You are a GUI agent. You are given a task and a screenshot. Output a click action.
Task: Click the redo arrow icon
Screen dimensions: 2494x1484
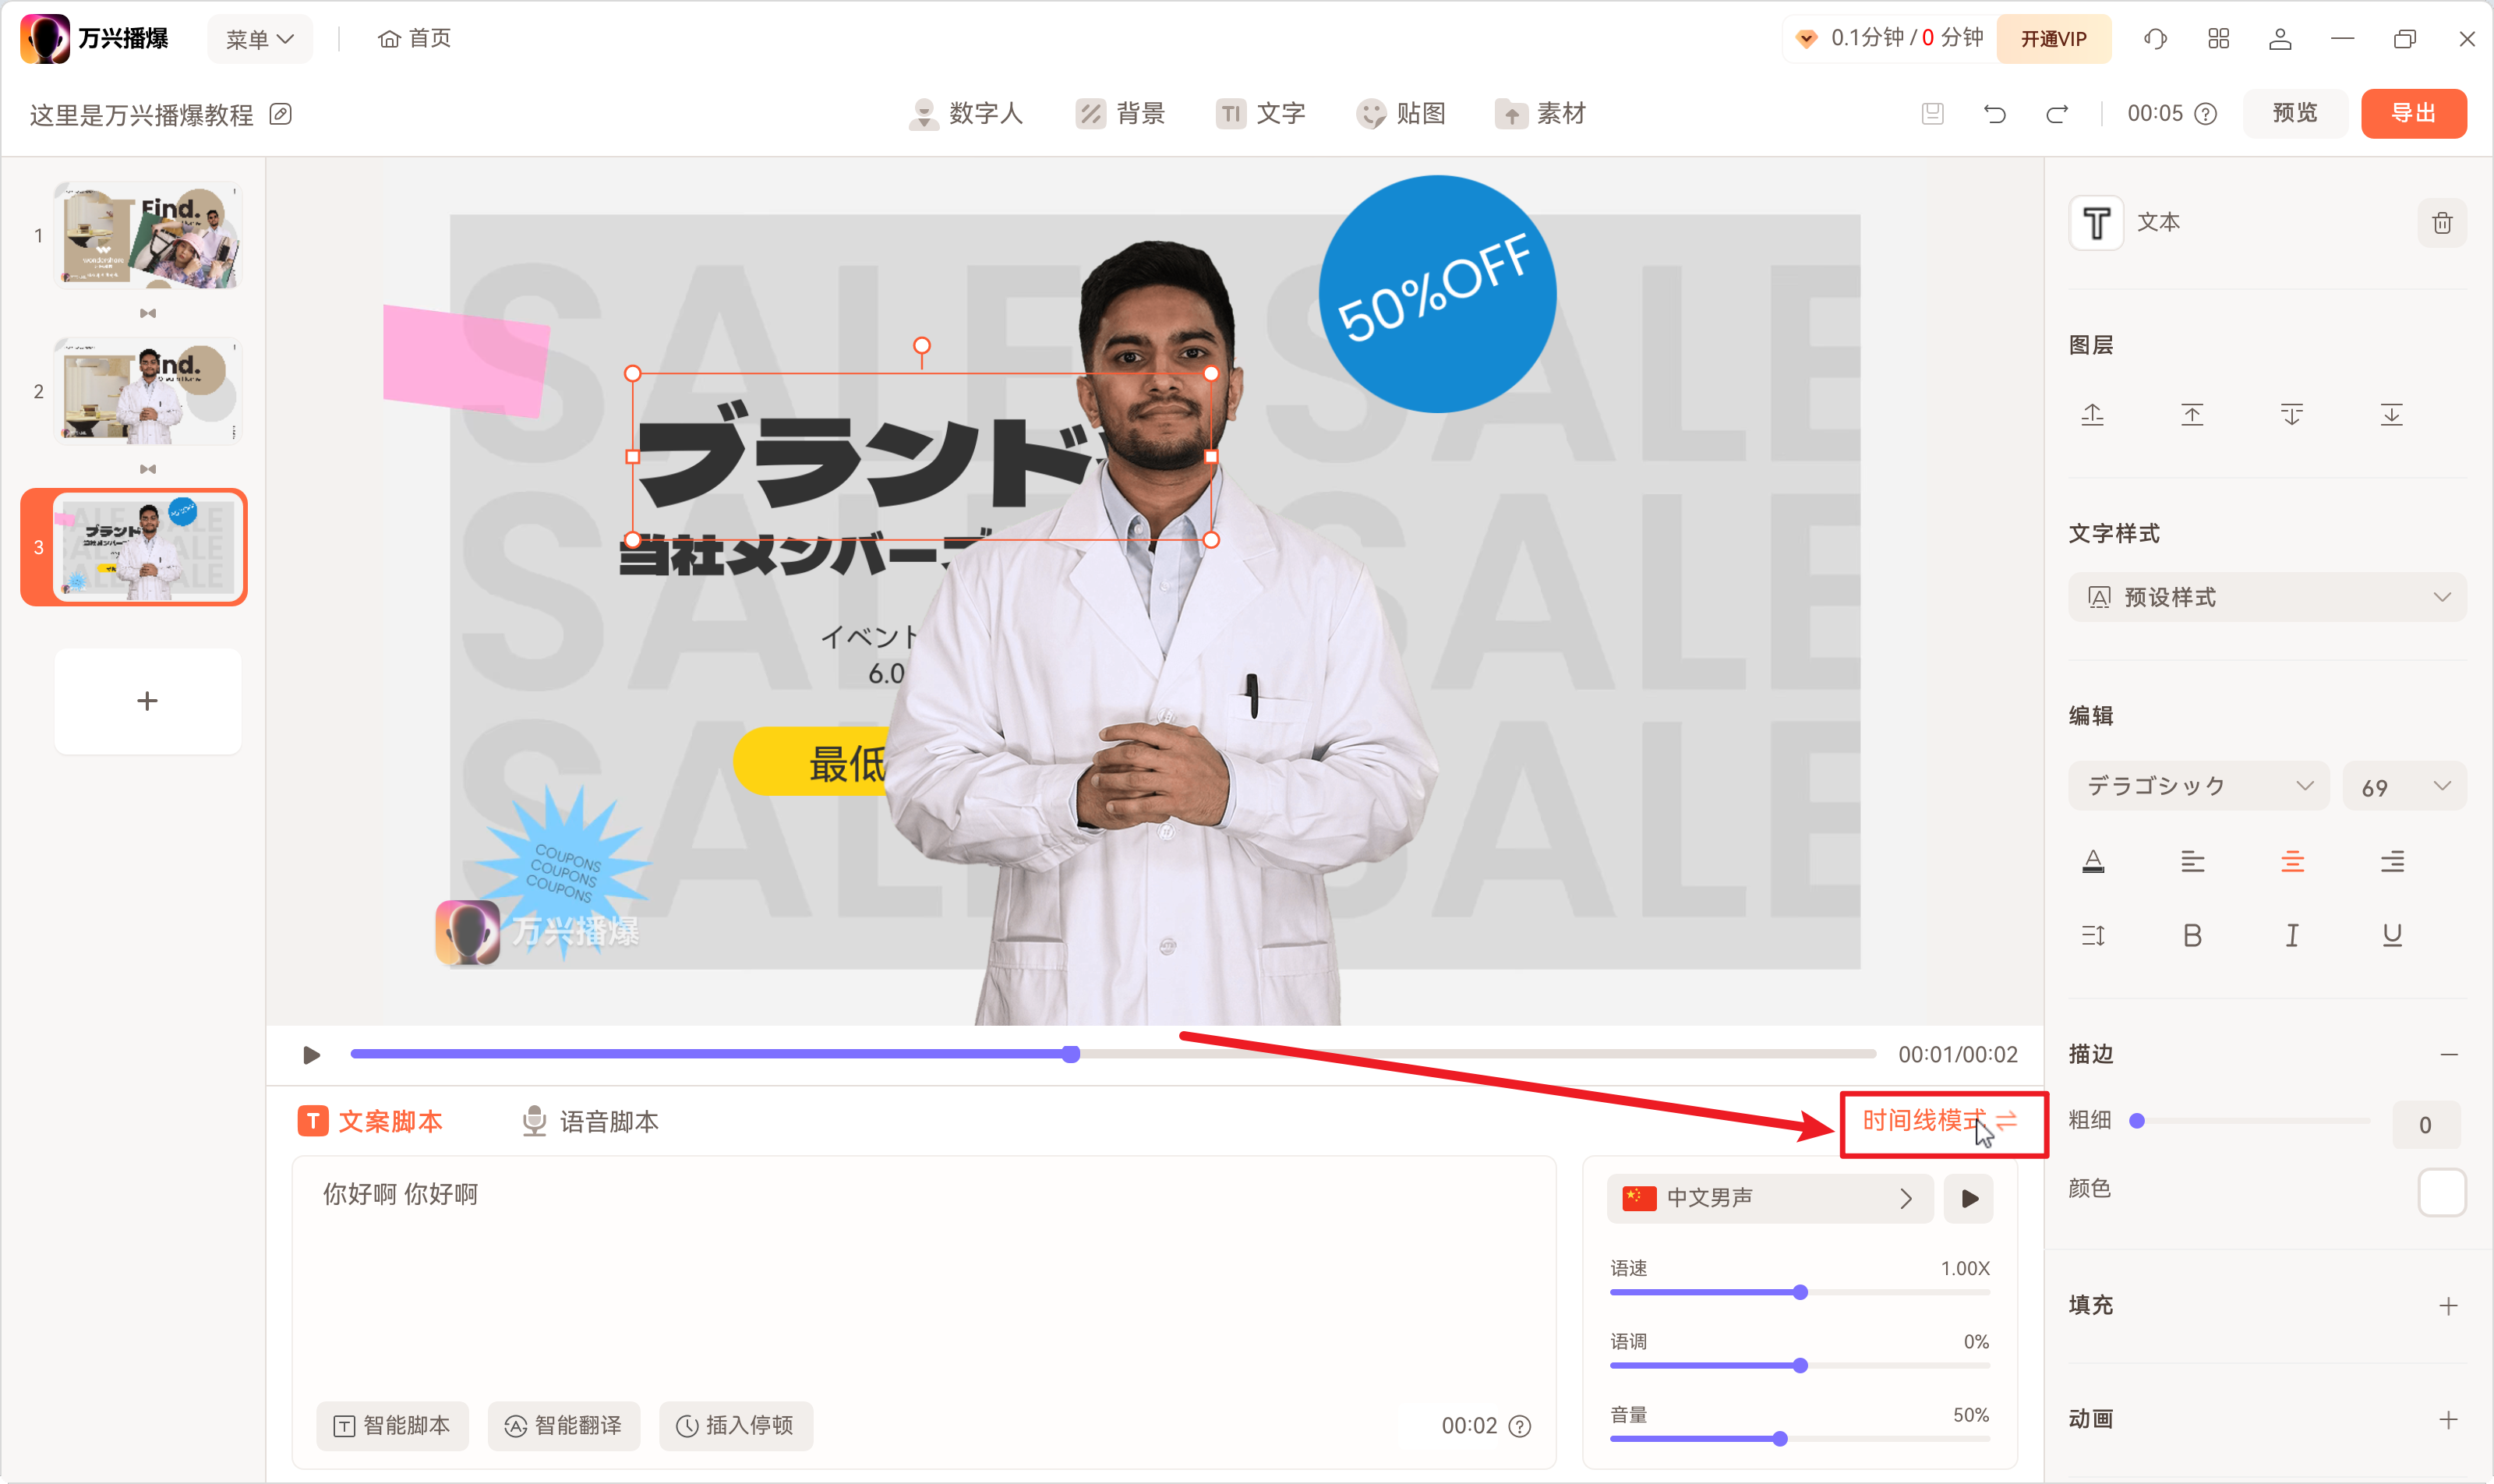pyautogui.click(x=2056, y=114)
